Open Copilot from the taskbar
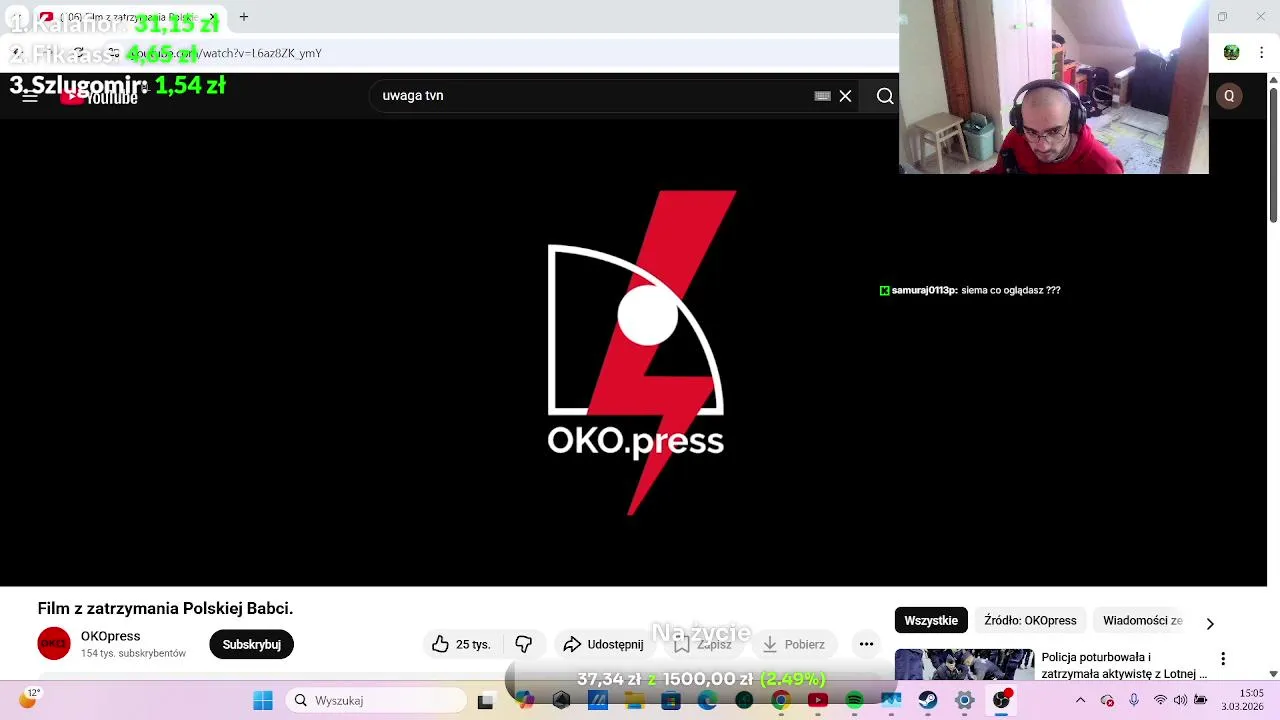Screen dimensions: 1280x720 (524, 701)
